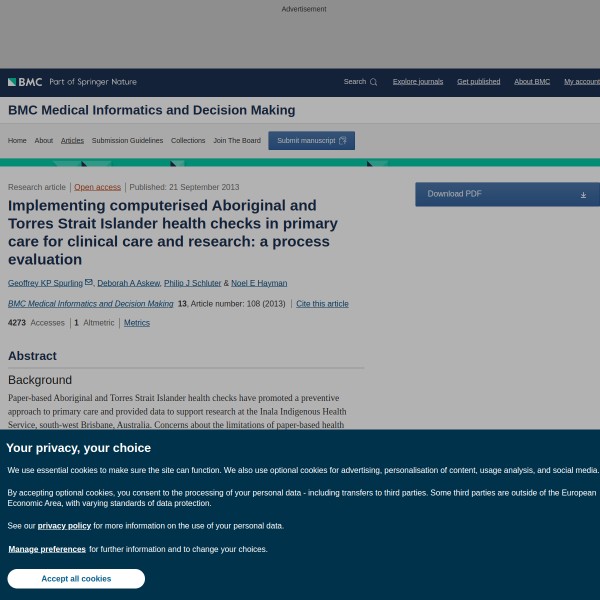
Task: Click the BMC logo in header
Action: pos(25,82)
